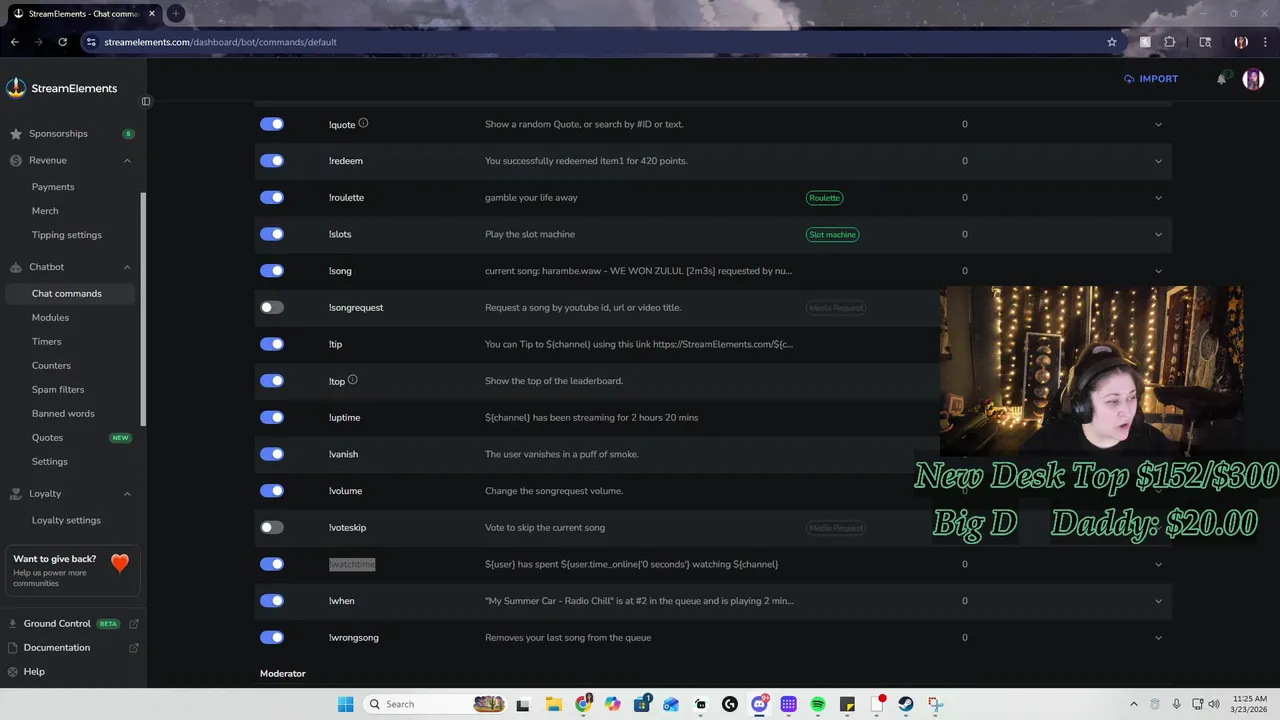Click the Ground Control external link icon
This screenshot has width=1280, height=720.
coord(134,624)
